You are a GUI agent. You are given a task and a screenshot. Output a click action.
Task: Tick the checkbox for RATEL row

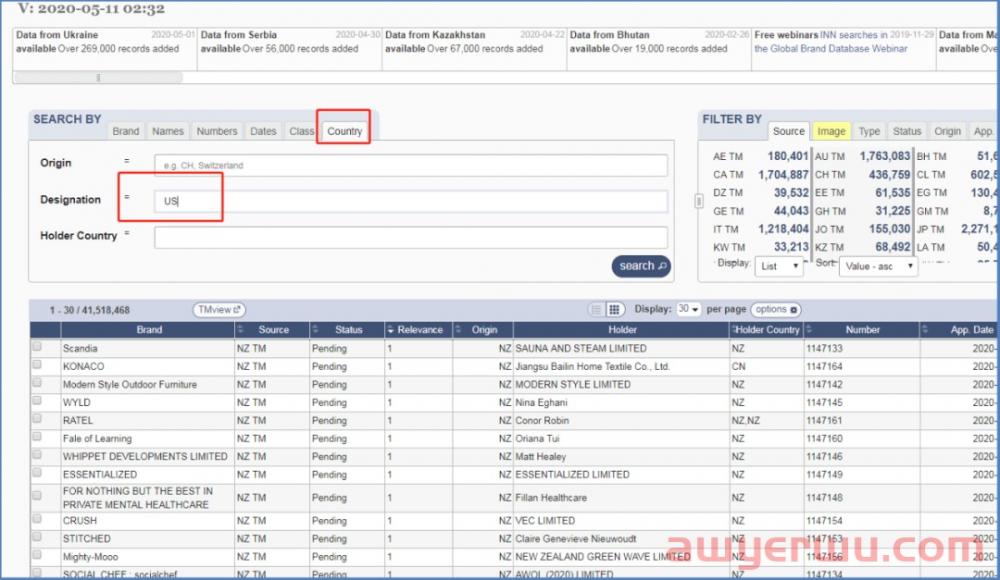37,419
